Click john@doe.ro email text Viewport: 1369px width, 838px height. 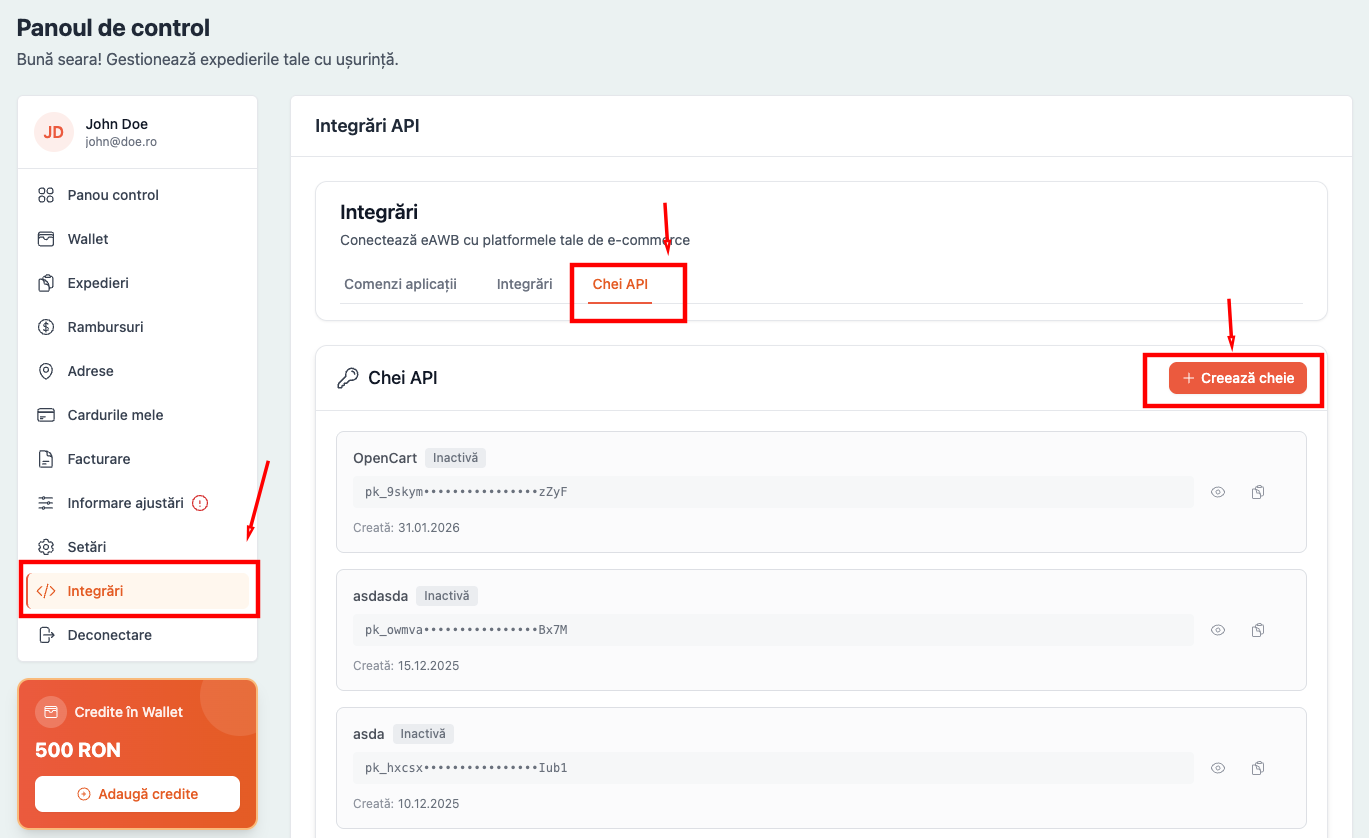121,142
